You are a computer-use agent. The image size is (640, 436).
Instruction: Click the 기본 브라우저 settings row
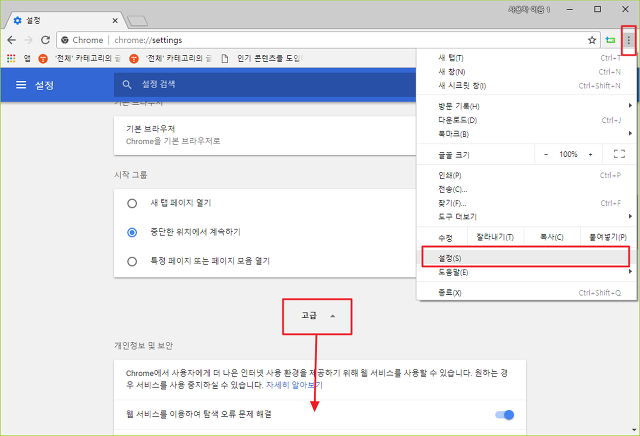[x=265, y=135]
